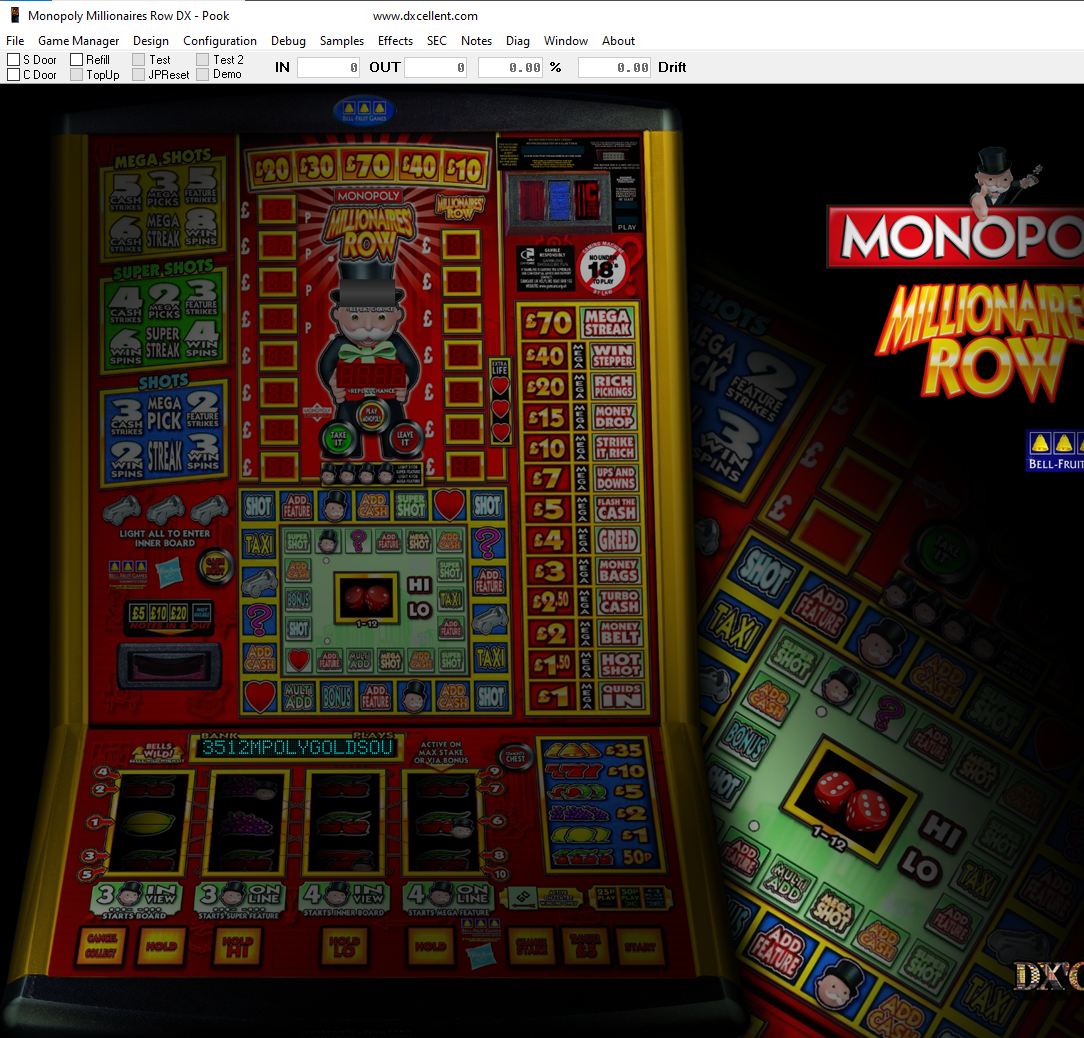Click the second reel showing grapes
The width and height of the screenshot is (1084, 1038).
click(x=246, y=823)
